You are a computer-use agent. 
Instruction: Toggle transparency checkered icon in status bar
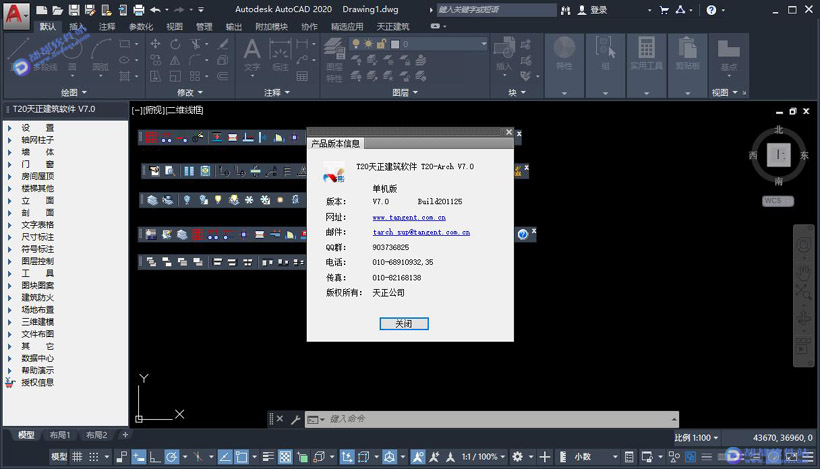285,457
